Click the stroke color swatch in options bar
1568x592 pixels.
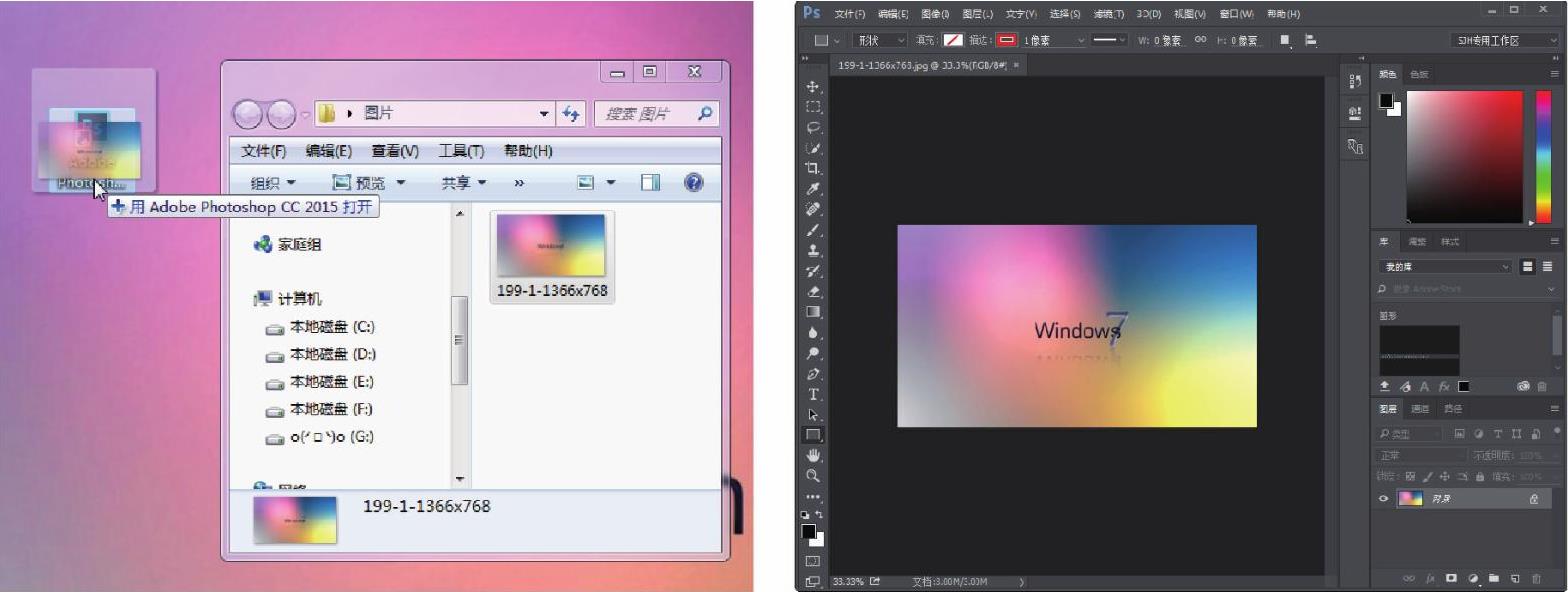pyautogui.click(x=1006, y=40)
